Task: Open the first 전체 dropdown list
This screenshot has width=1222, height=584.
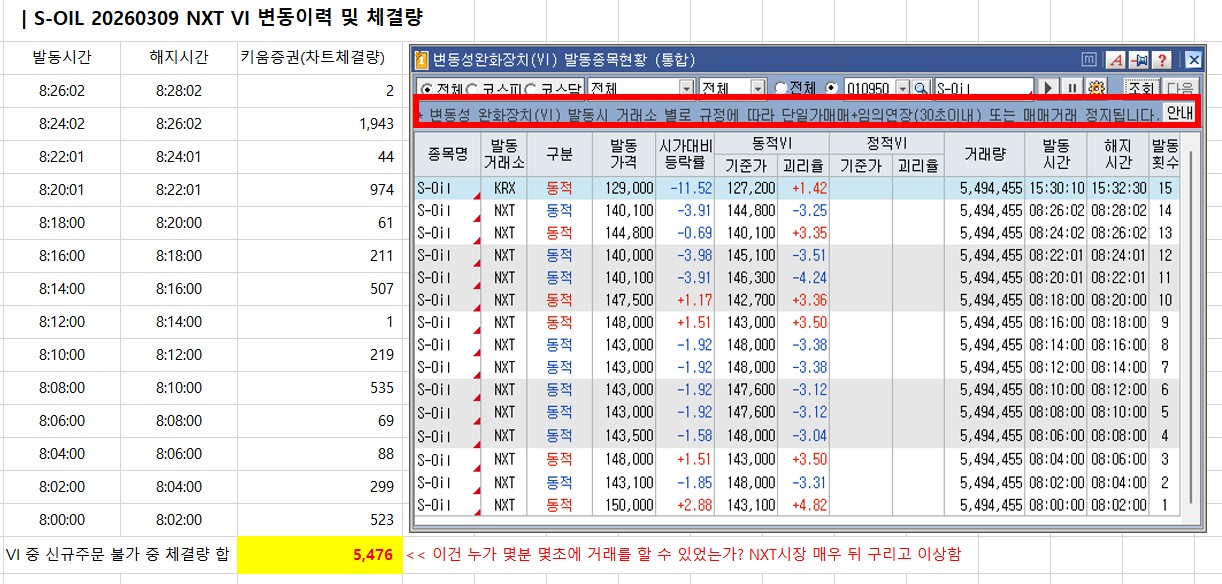Action: coord(641,88)
